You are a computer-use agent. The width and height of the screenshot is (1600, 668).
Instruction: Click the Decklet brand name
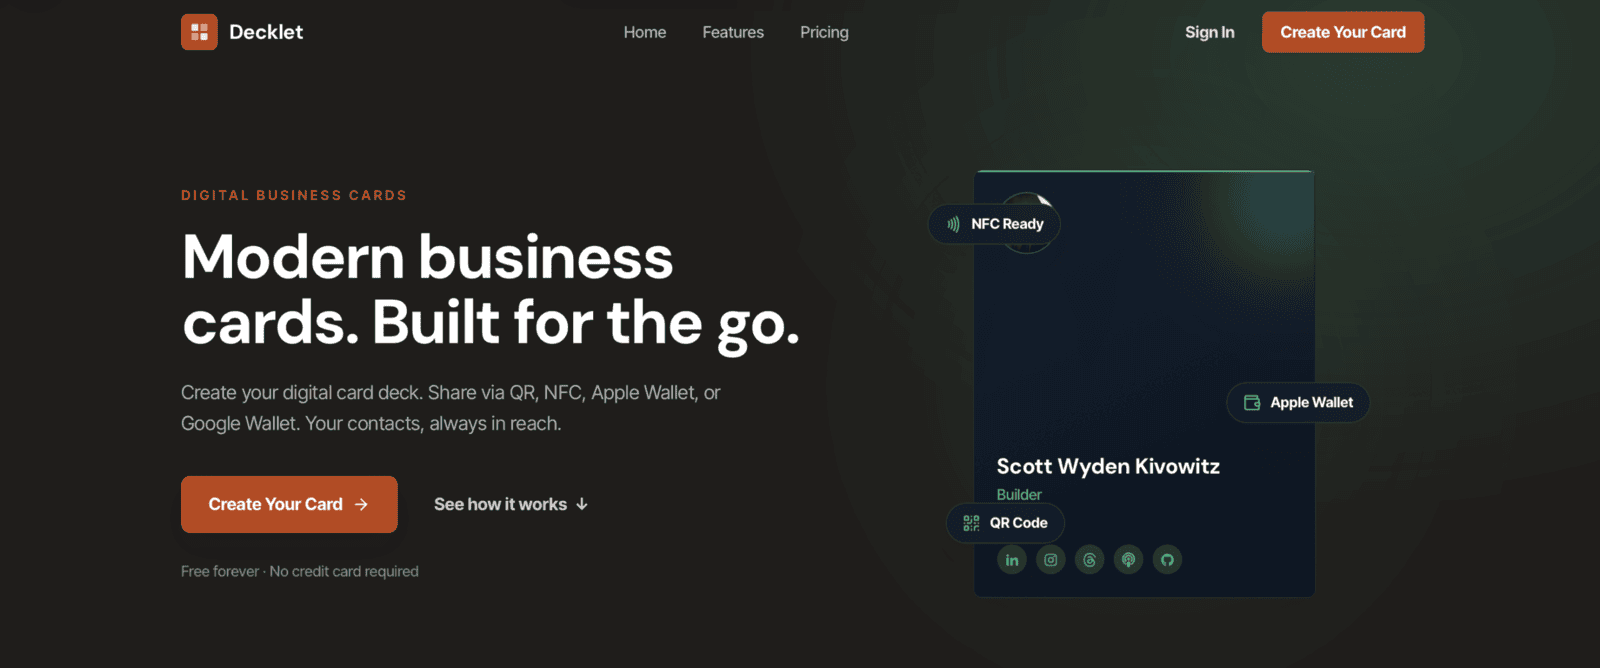point(266,32)
